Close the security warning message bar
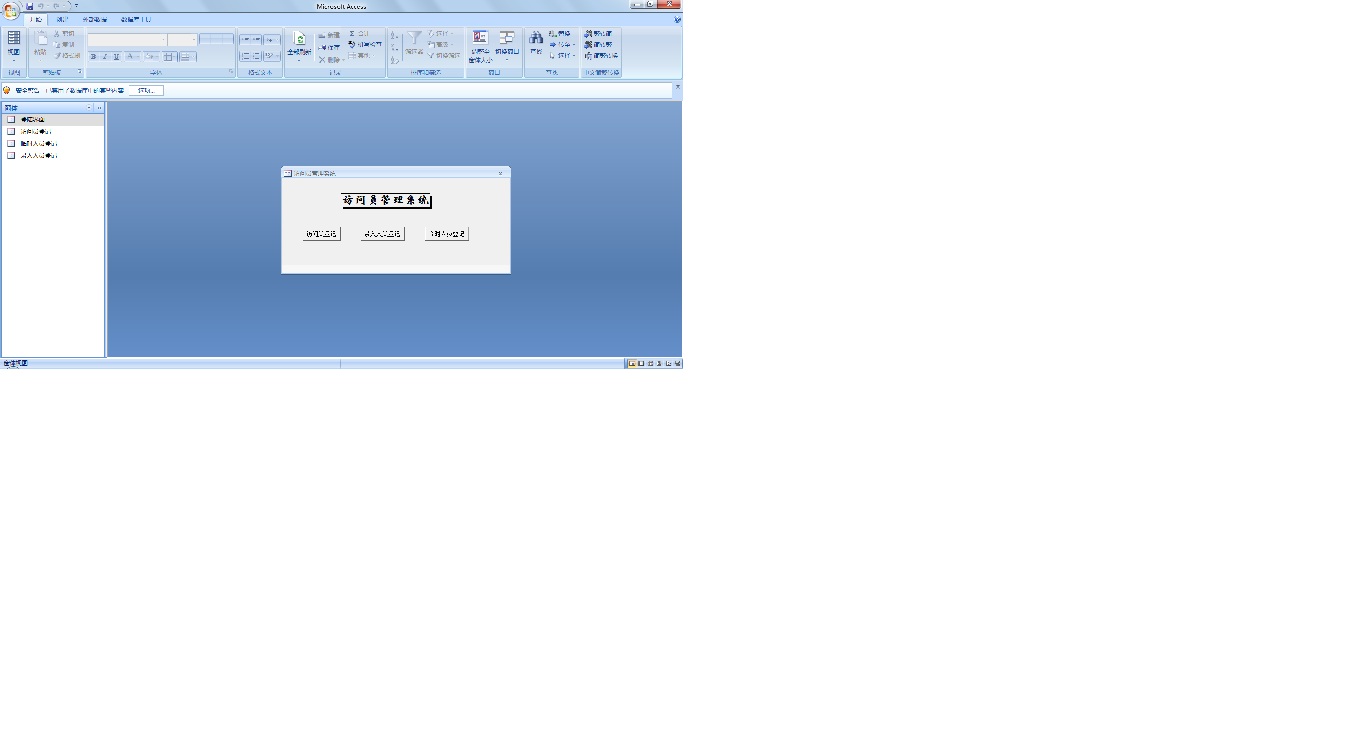 coord(677,87)
